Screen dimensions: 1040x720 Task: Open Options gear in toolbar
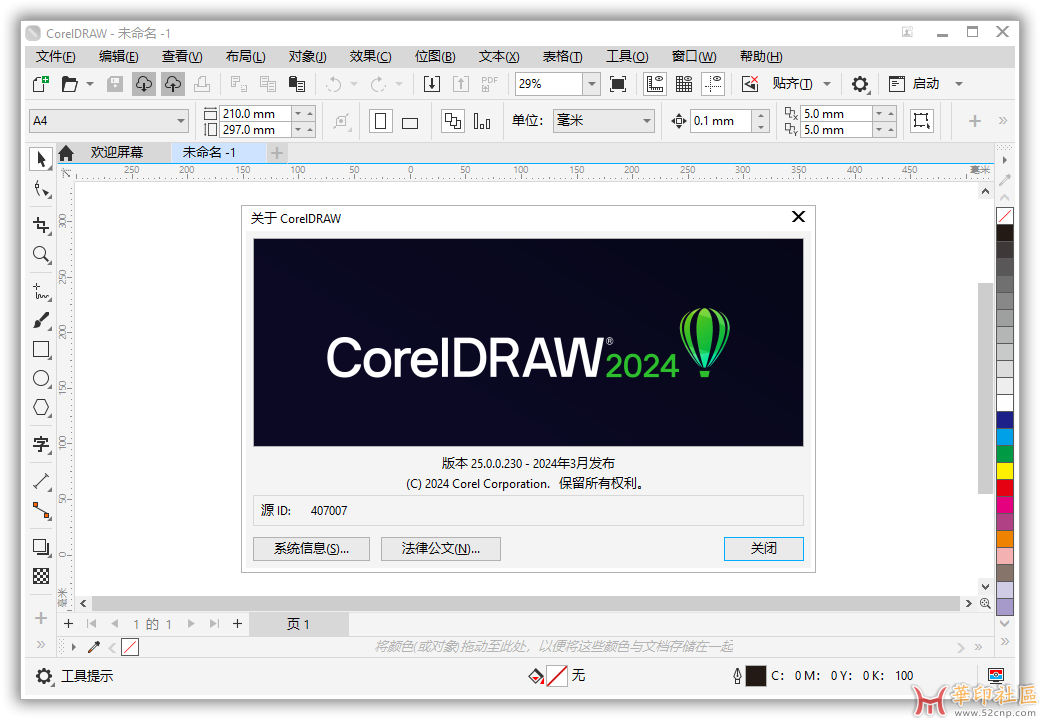click(860, 84)
